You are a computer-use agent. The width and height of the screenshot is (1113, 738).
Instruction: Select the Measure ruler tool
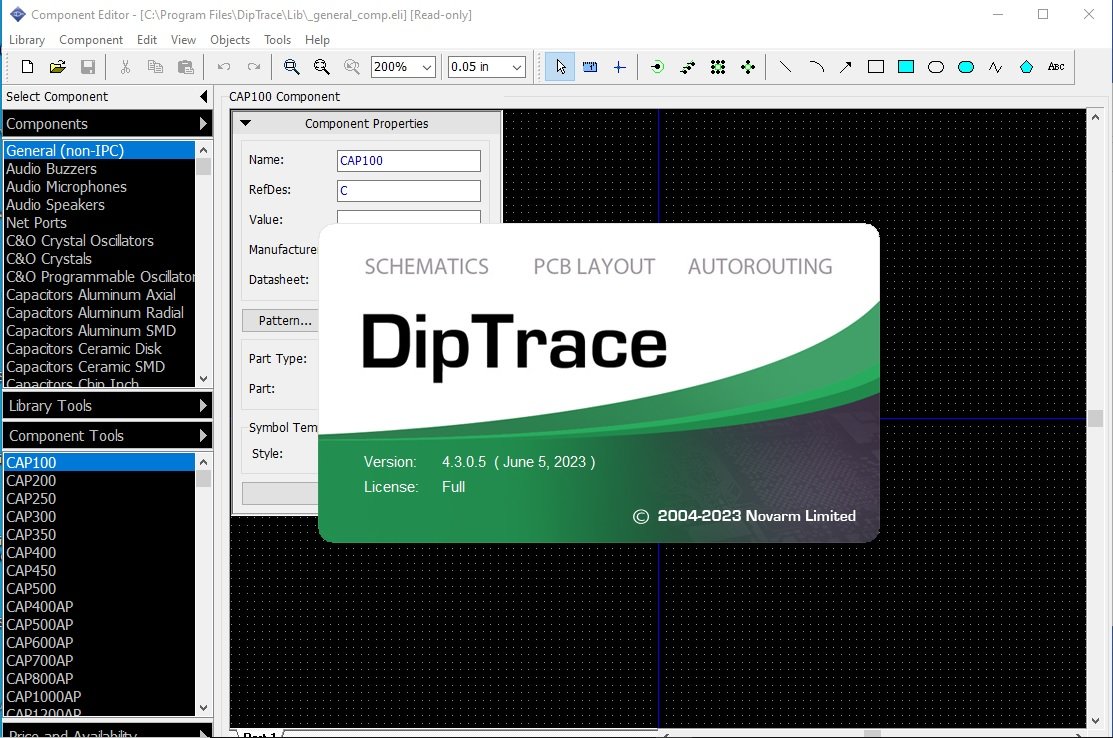point(589,67)
